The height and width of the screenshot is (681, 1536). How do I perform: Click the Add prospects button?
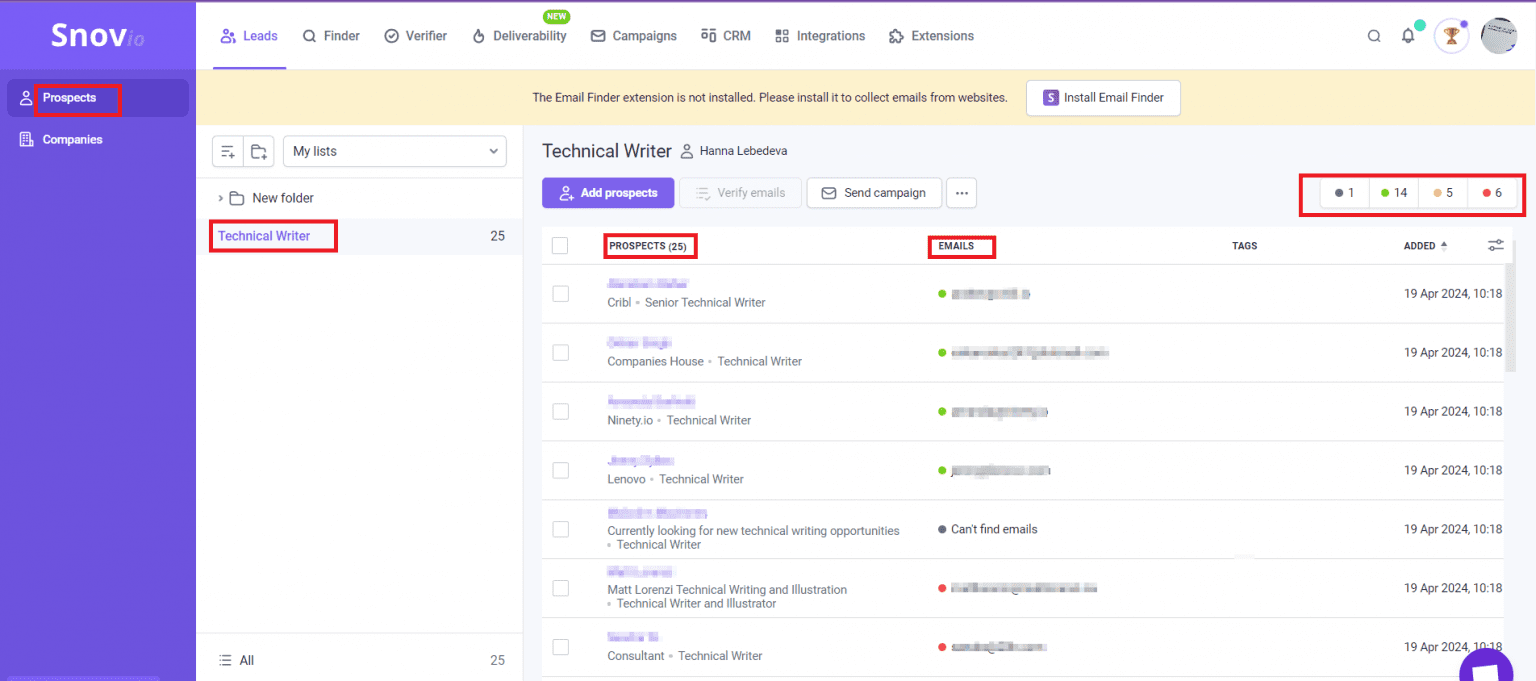click(x=608, y=193)
